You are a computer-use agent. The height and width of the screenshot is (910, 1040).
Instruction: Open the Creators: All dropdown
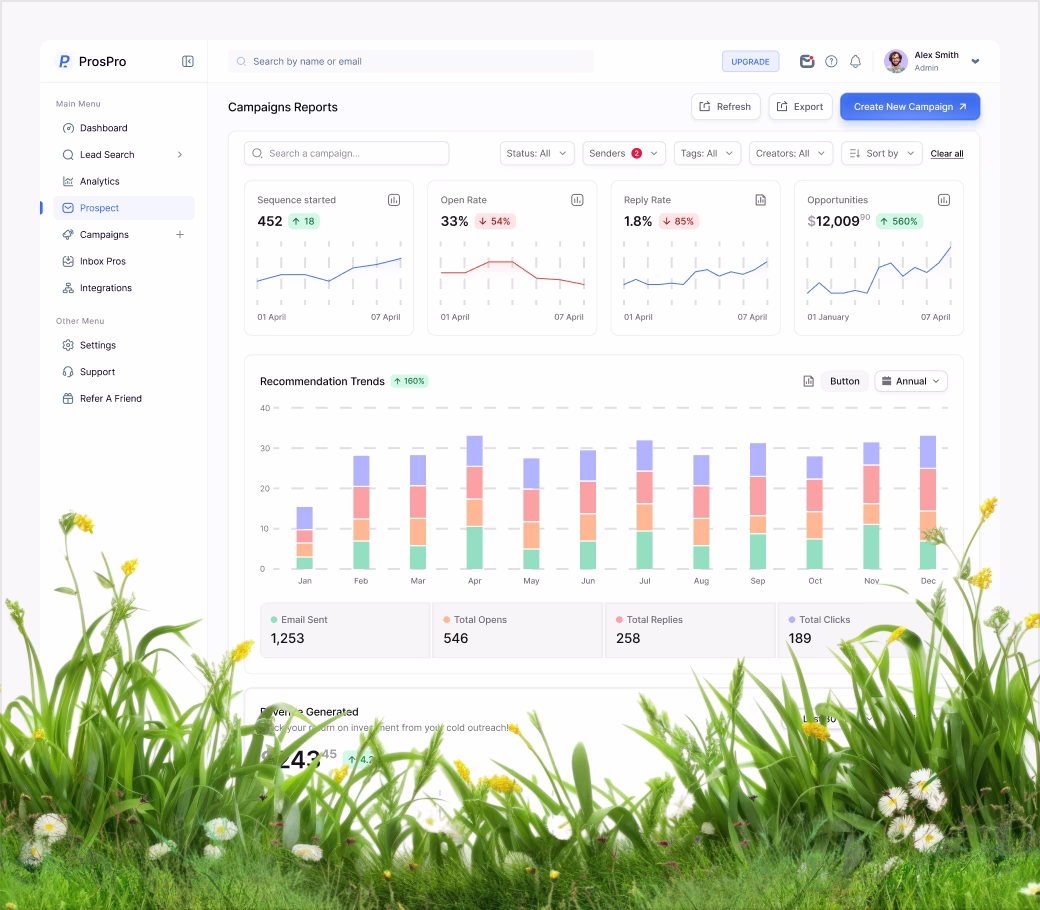(791, 153)
